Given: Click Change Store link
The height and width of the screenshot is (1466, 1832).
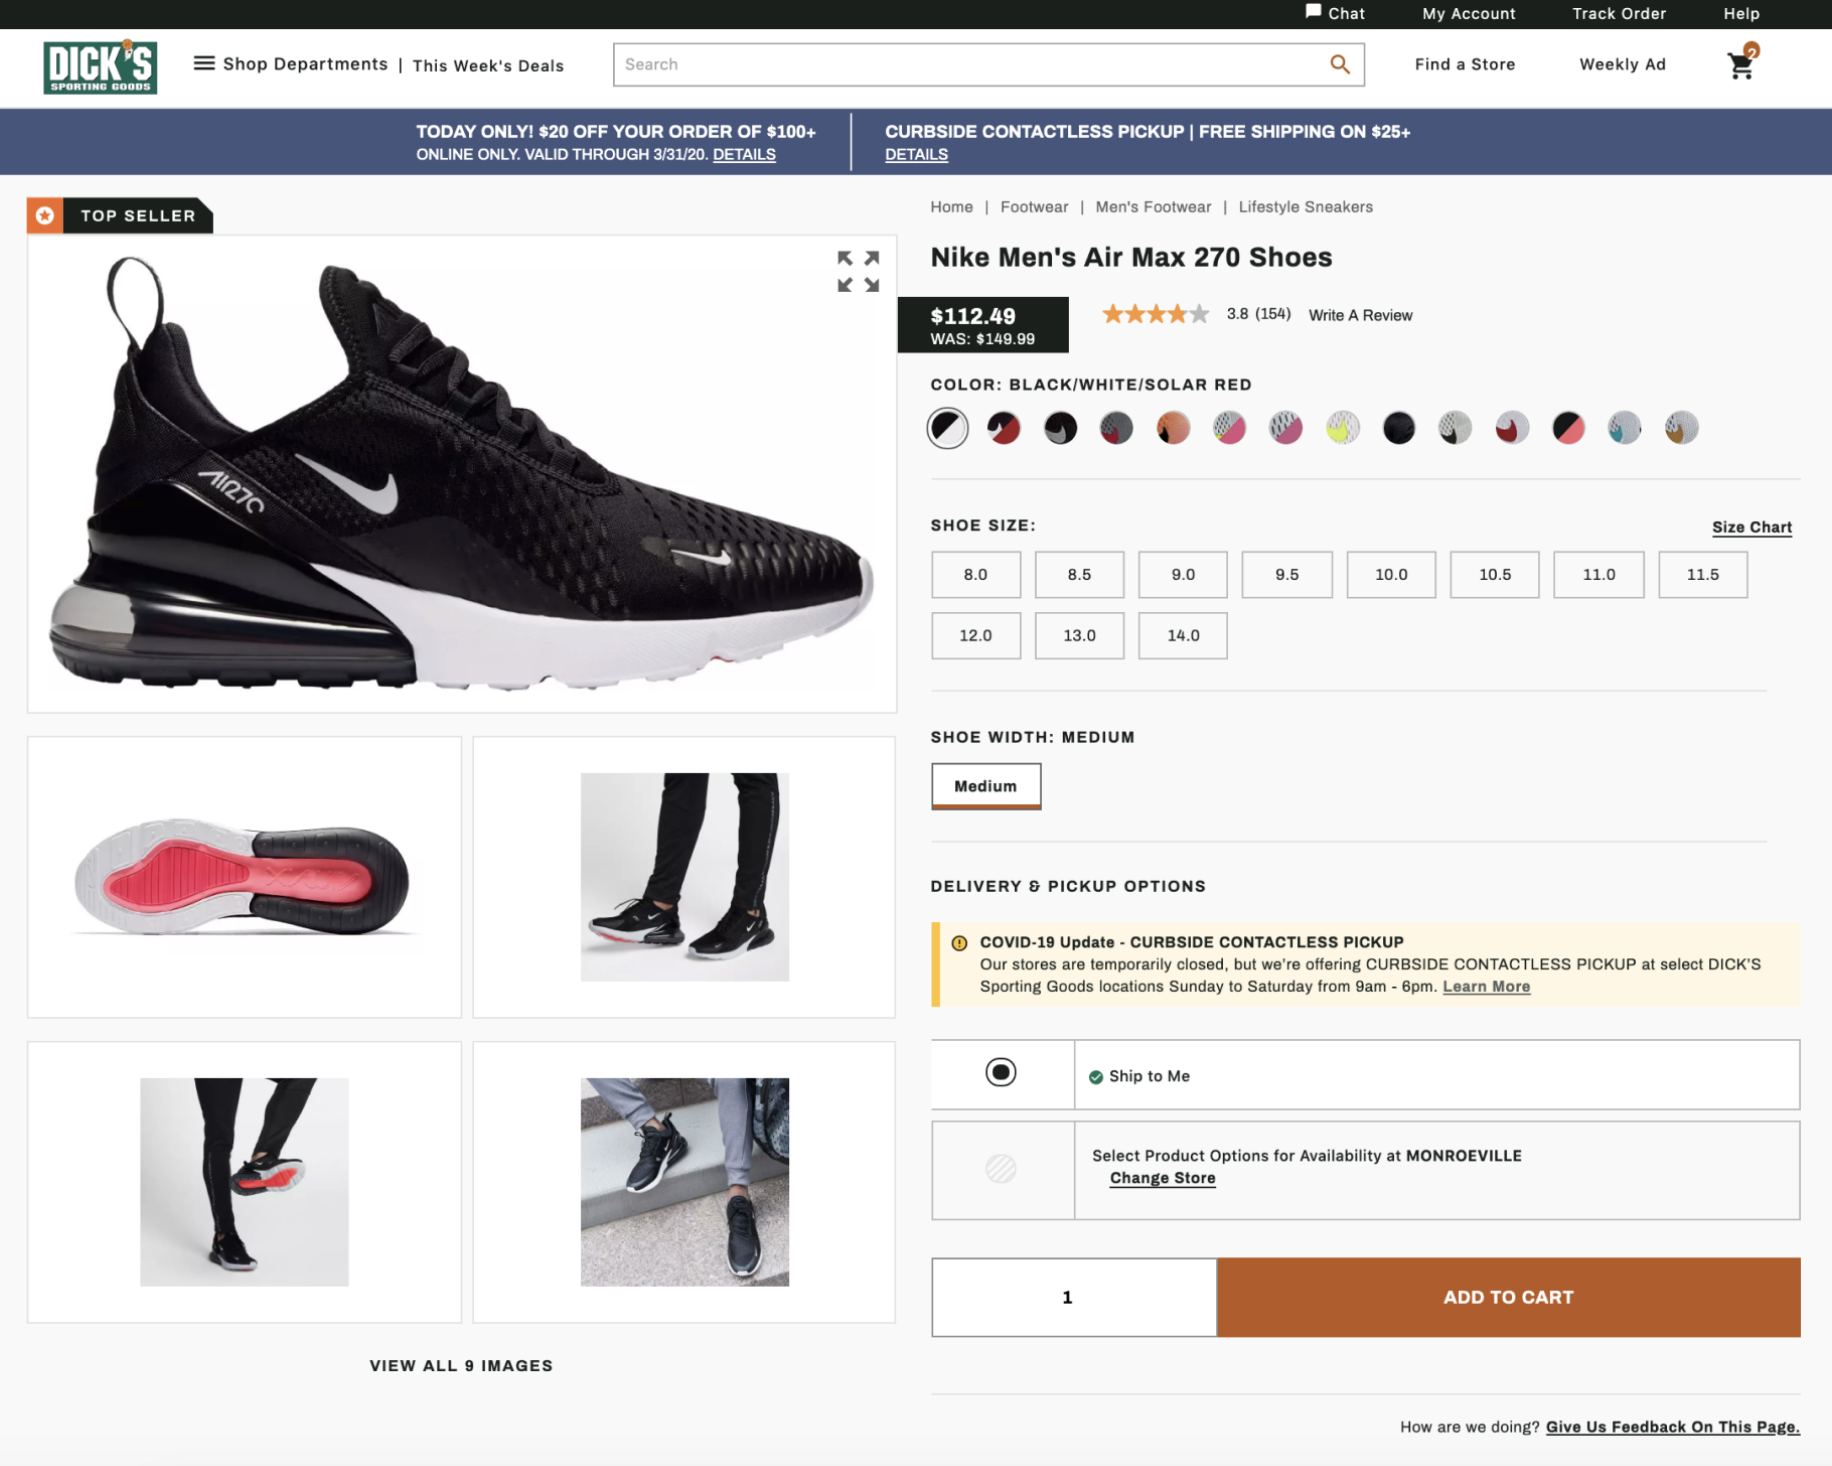Looking at the screenshot, I should (1162, 1178).
